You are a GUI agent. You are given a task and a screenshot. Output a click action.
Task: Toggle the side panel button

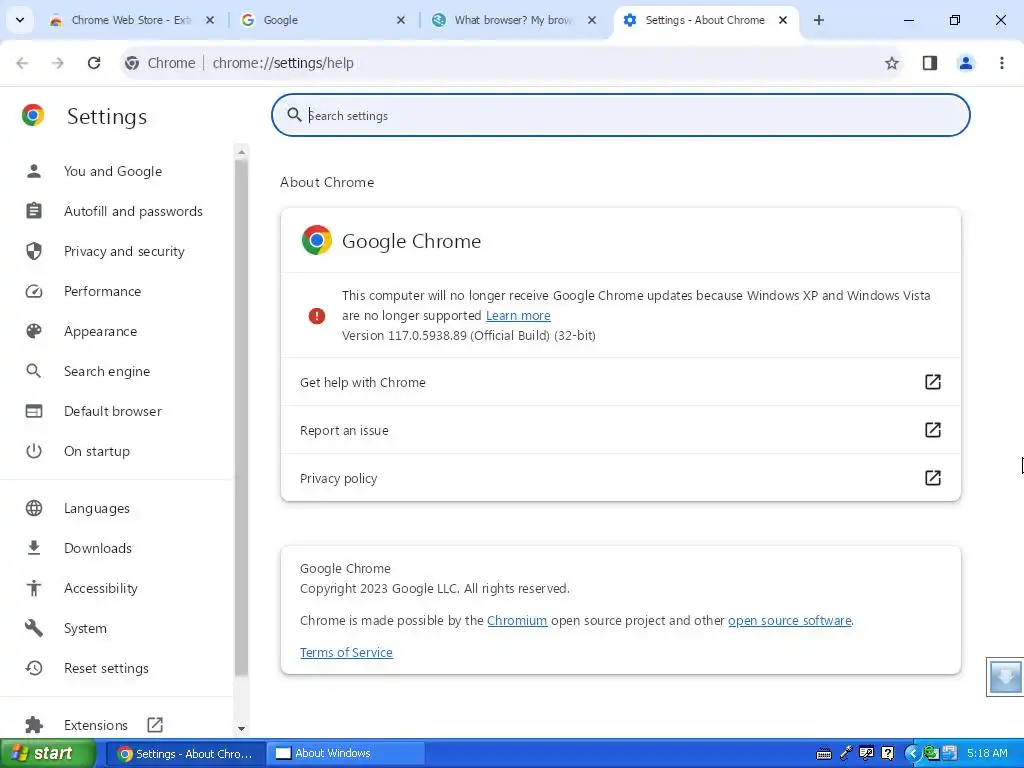(929, 63)
